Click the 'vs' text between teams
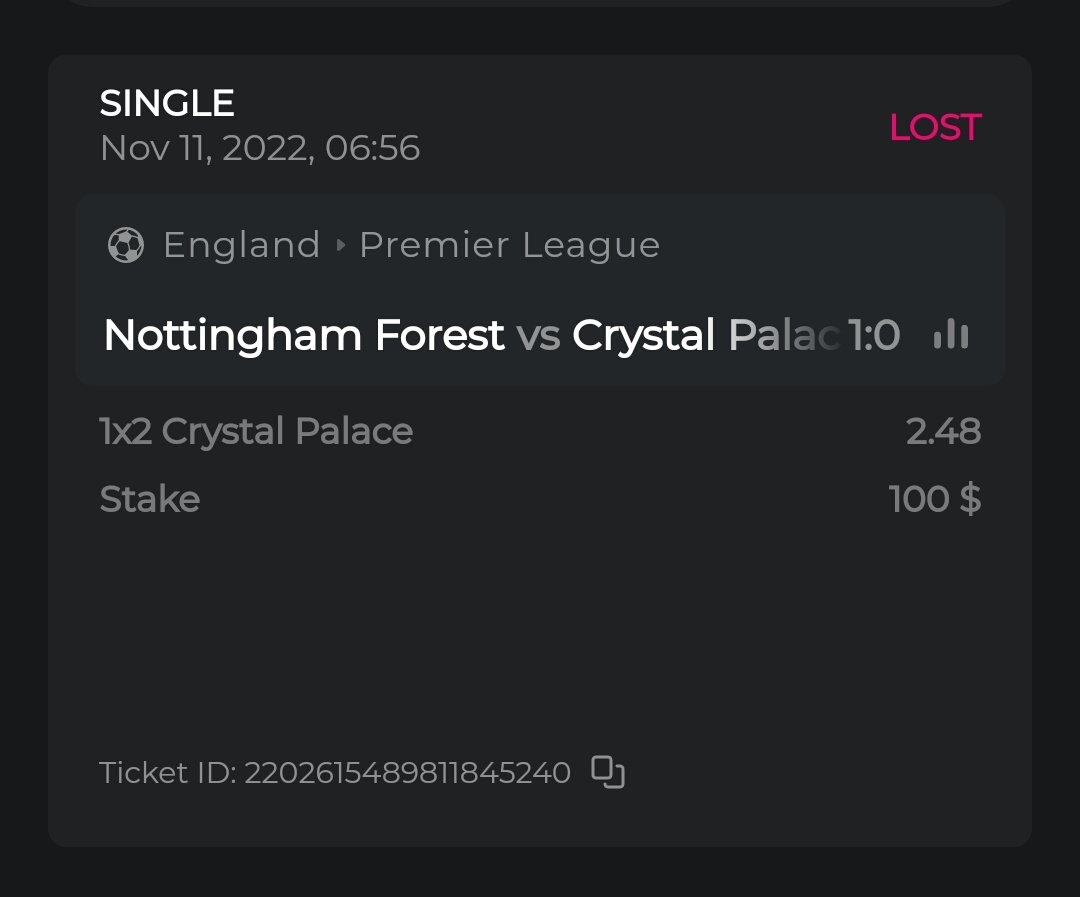Image resolution: width=1080 pixels, height=897 pixels. (538, 335)
